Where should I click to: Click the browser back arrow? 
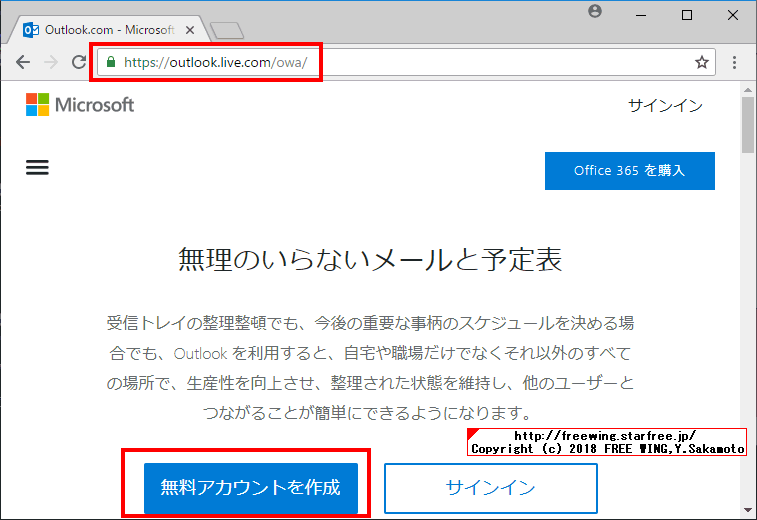(23, 62)
